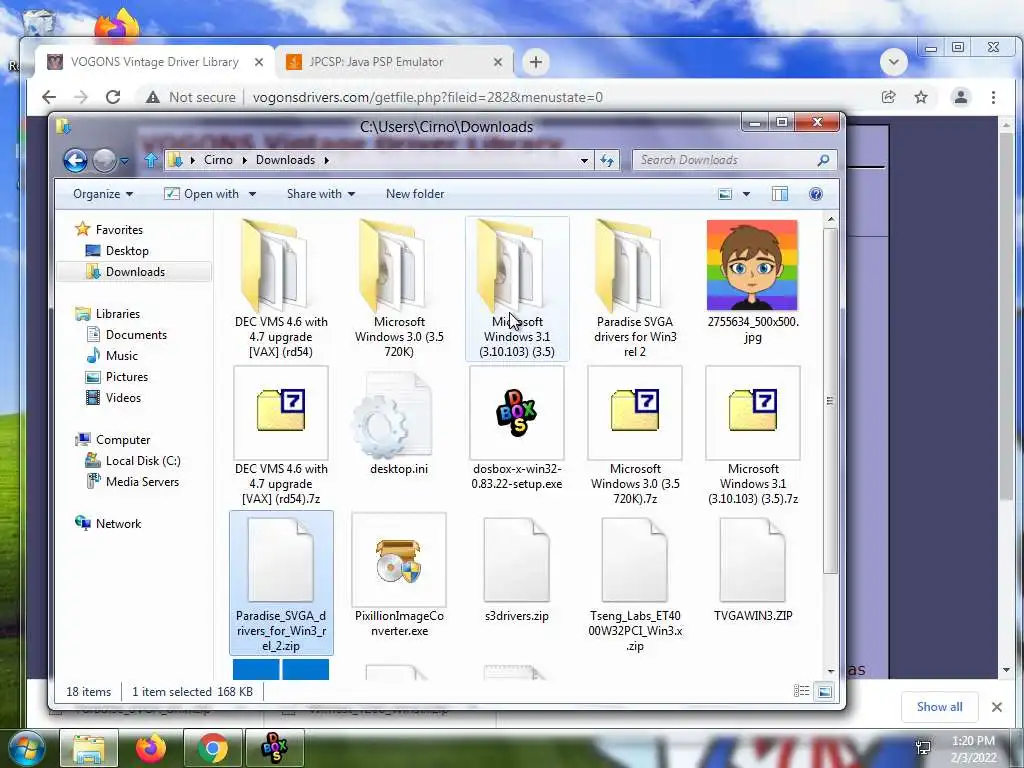Select dosbox-x-win32-0.83.22-setup.exe

pos(517,429)
